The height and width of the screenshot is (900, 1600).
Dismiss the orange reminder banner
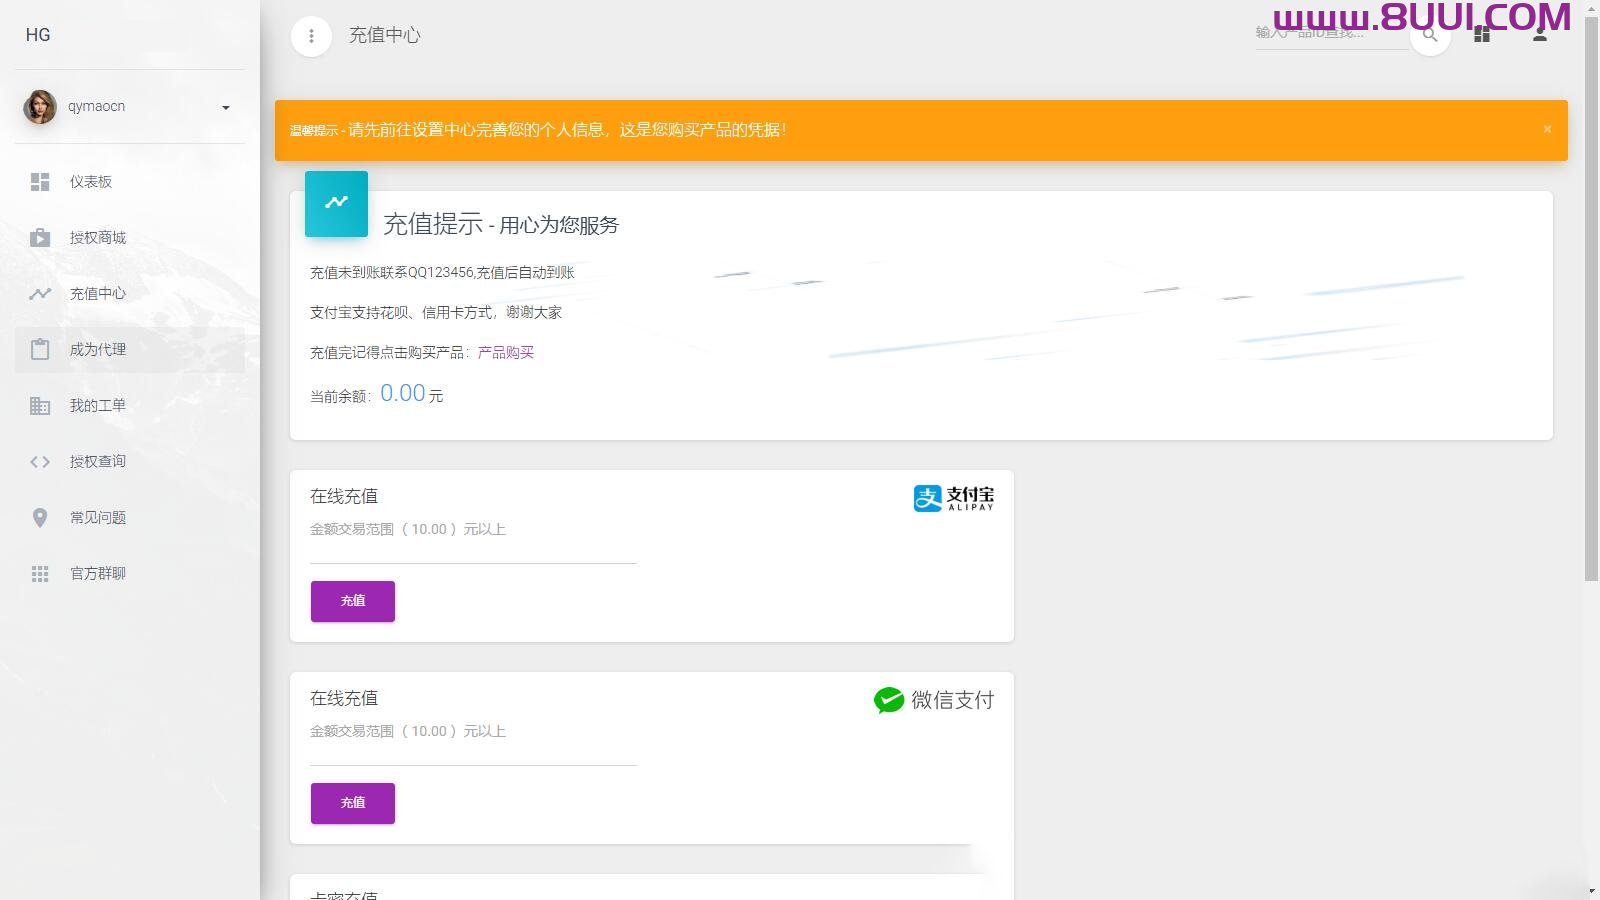pyautogui.click(x=1546, y=129)
